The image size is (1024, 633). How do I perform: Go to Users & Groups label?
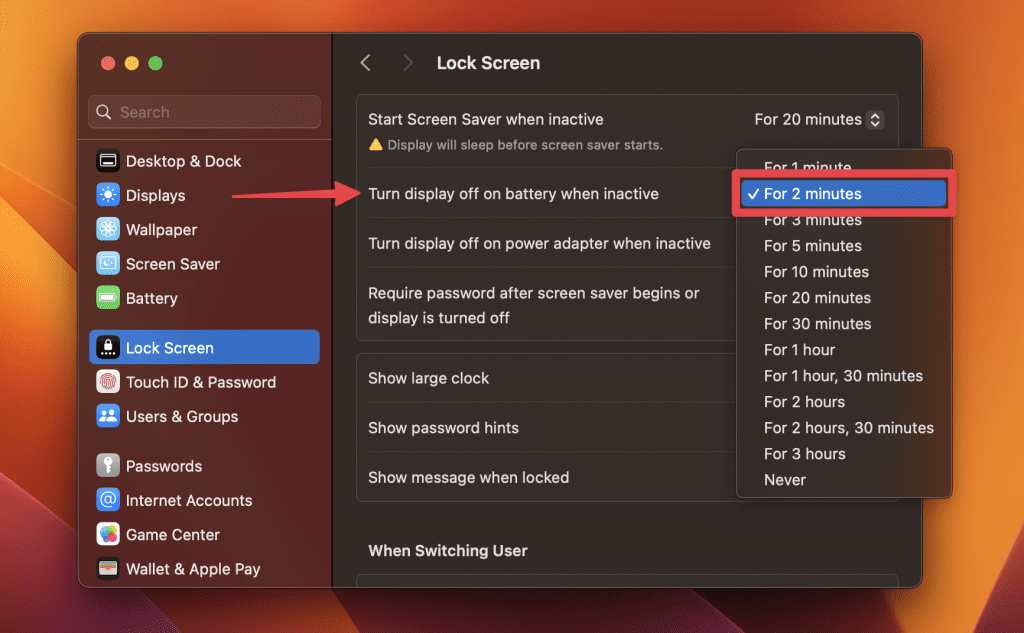(182, 417)
